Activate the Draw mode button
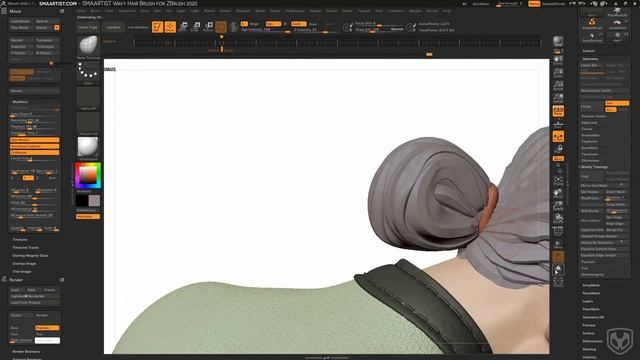640x360 pixels. [170, 27]
